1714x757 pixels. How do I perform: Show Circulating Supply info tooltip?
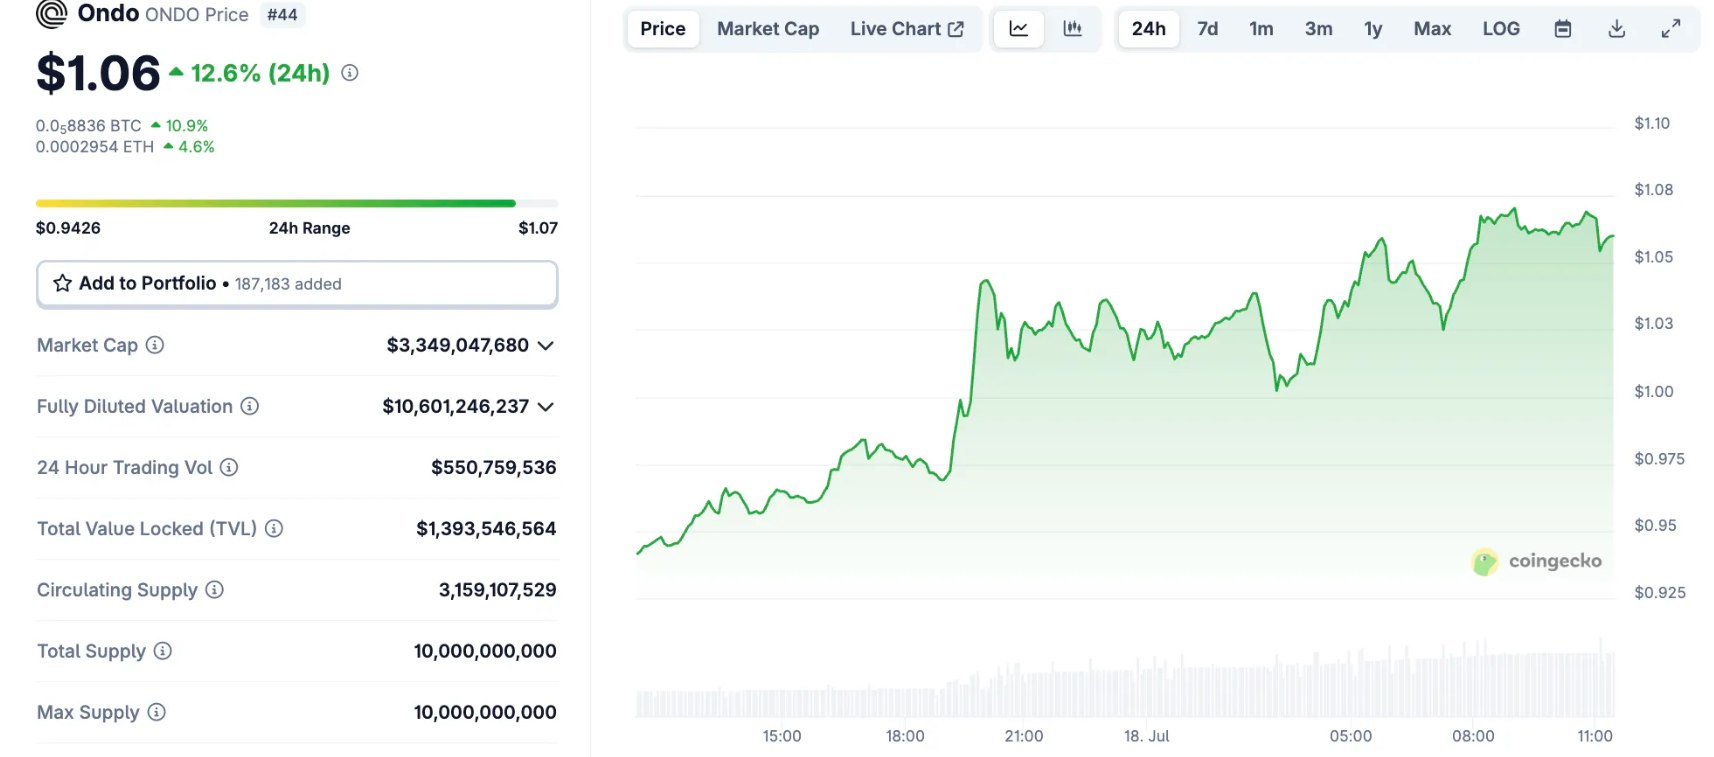pos(214,590)
